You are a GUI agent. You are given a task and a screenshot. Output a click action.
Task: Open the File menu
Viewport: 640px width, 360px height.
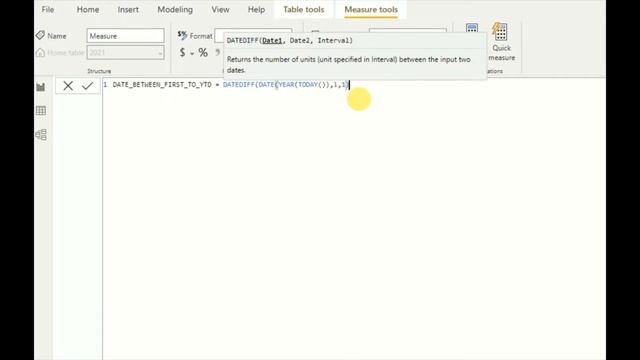click(48, 9)
